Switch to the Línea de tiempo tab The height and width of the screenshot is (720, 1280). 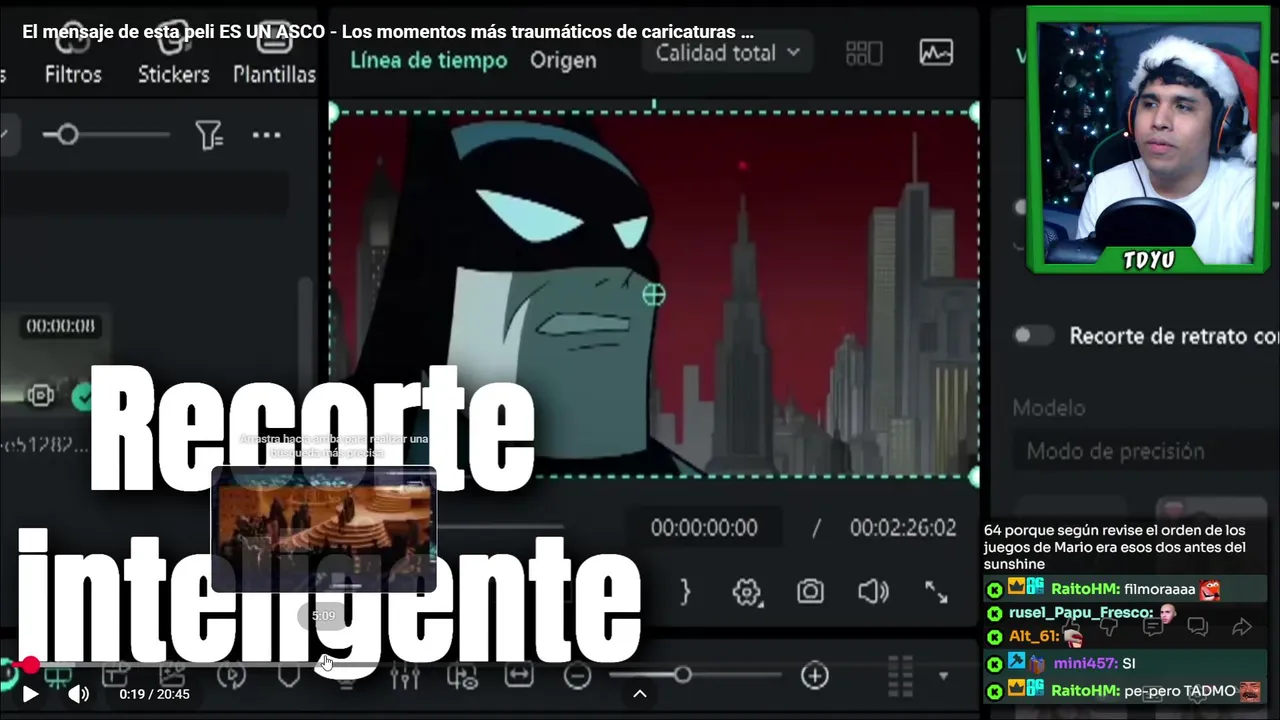tap(429, 60)
